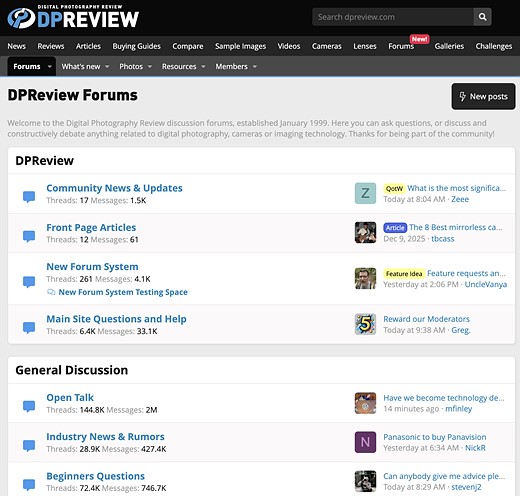Open Community News & Updates forum link

114,188
